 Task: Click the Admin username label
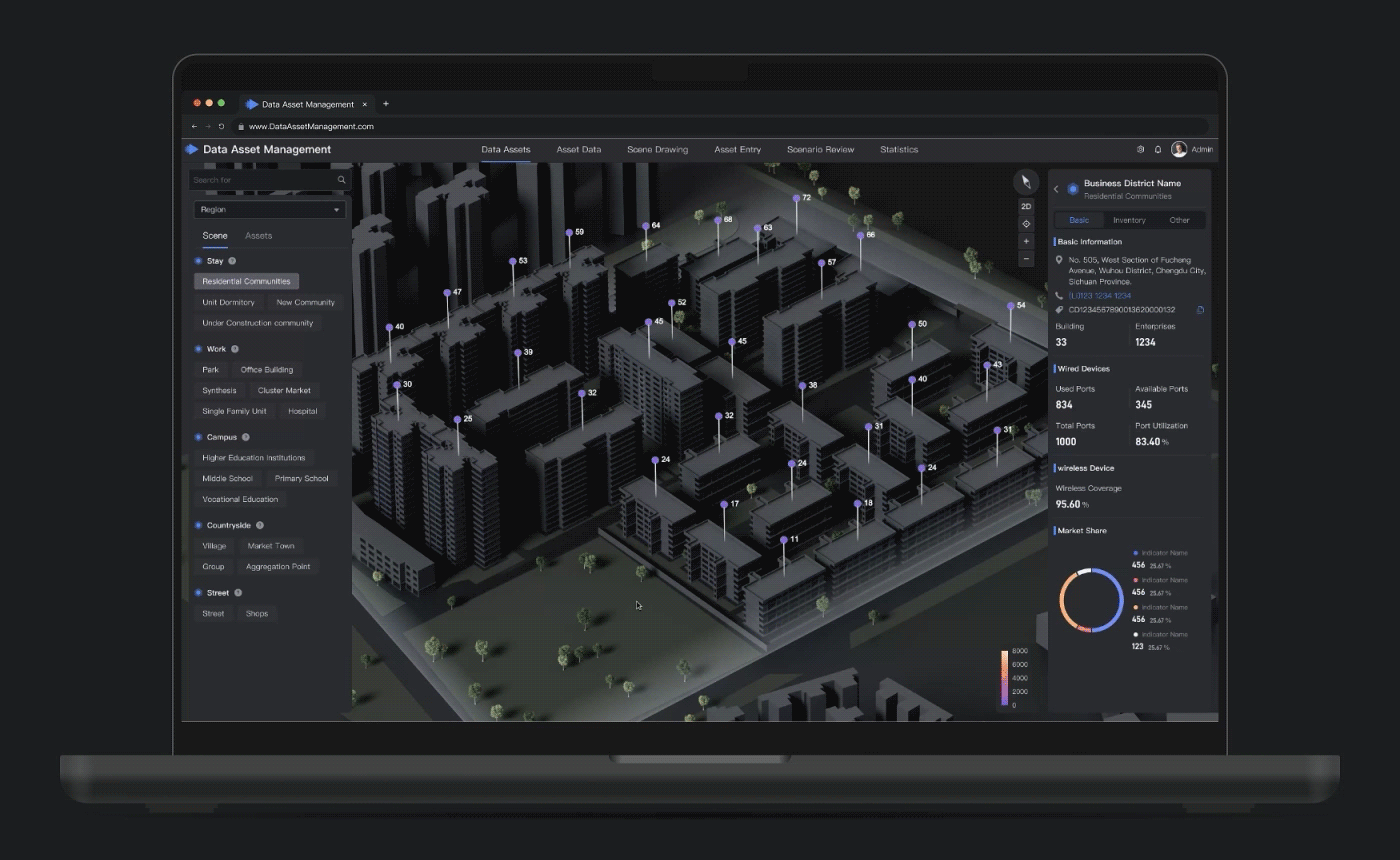1202,149
